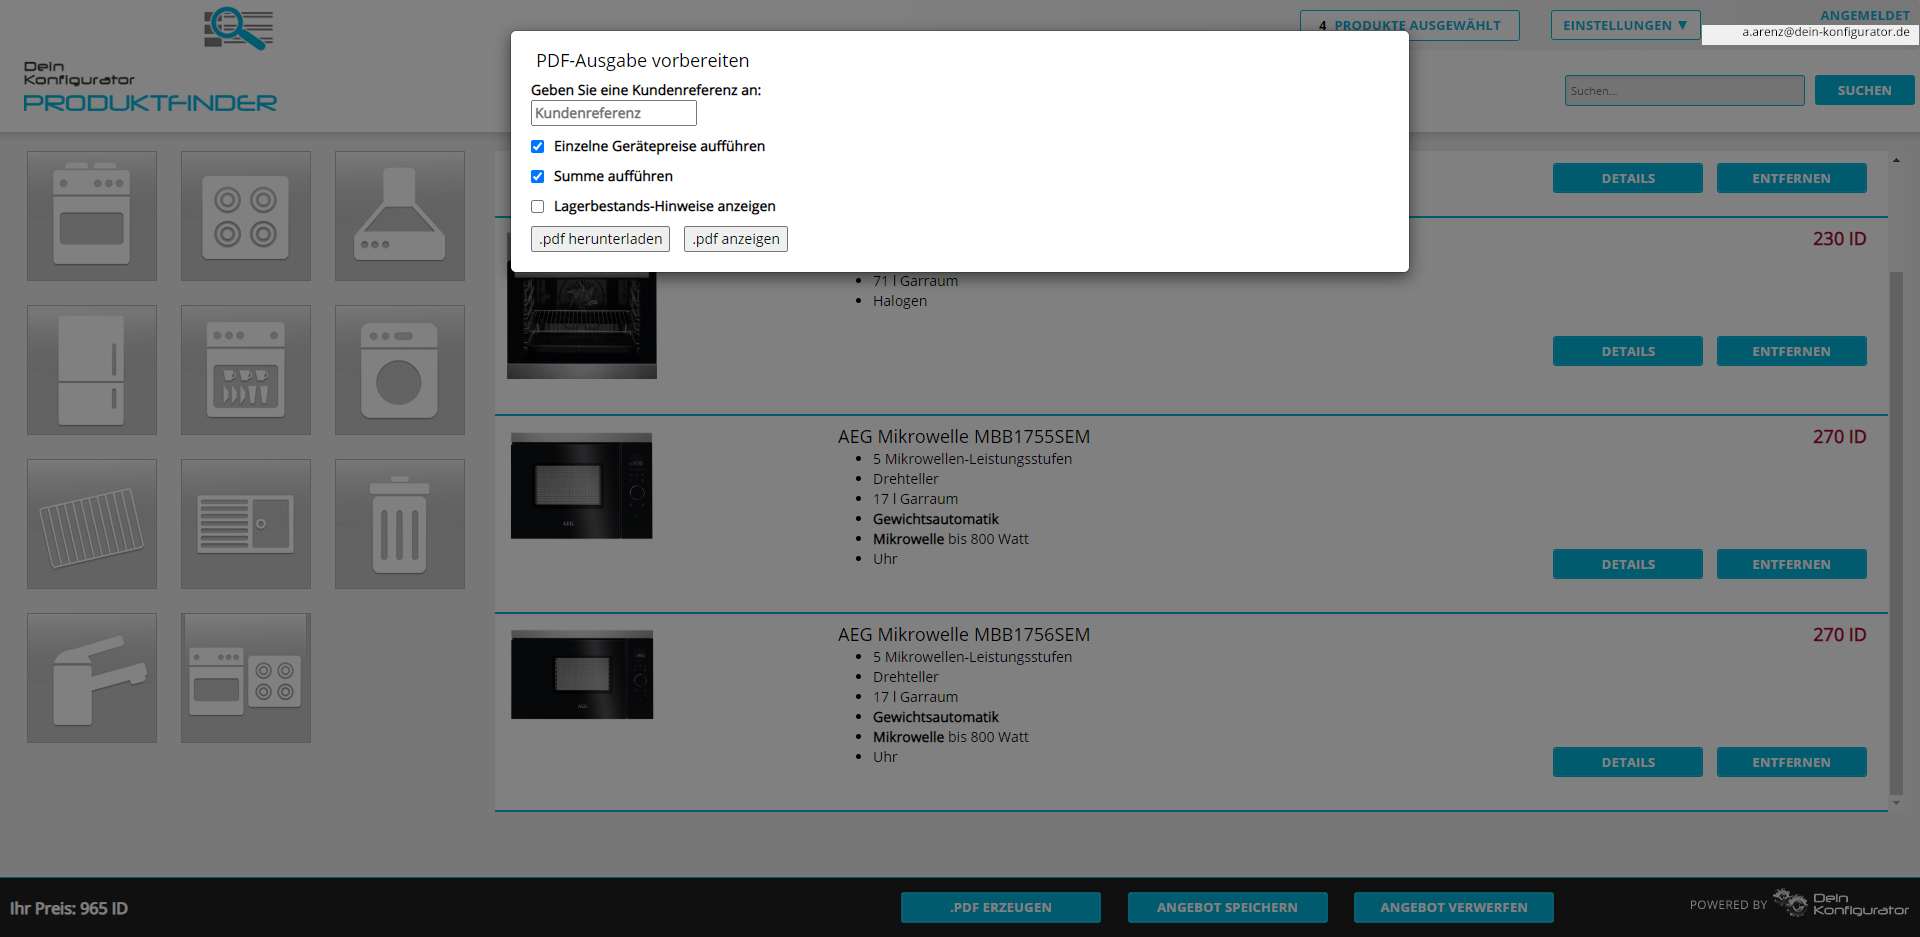Select the kitchen sink category icon

(x=246, y=524)
